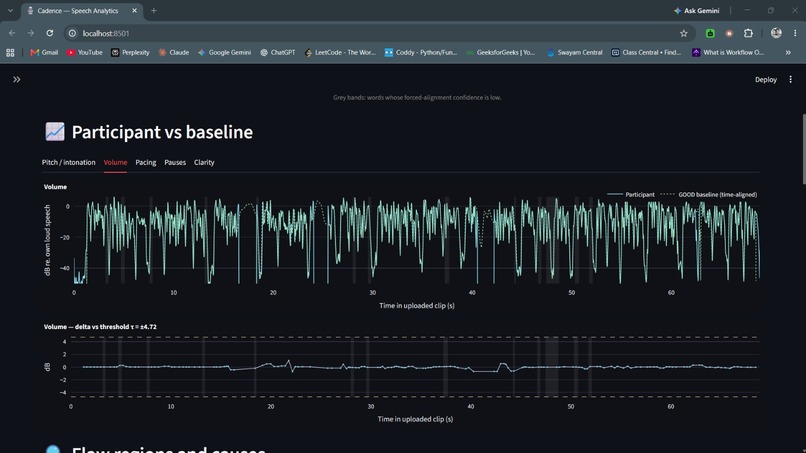Click Ask Gemini button
This screenshot has width=806, height=453.
697,11
